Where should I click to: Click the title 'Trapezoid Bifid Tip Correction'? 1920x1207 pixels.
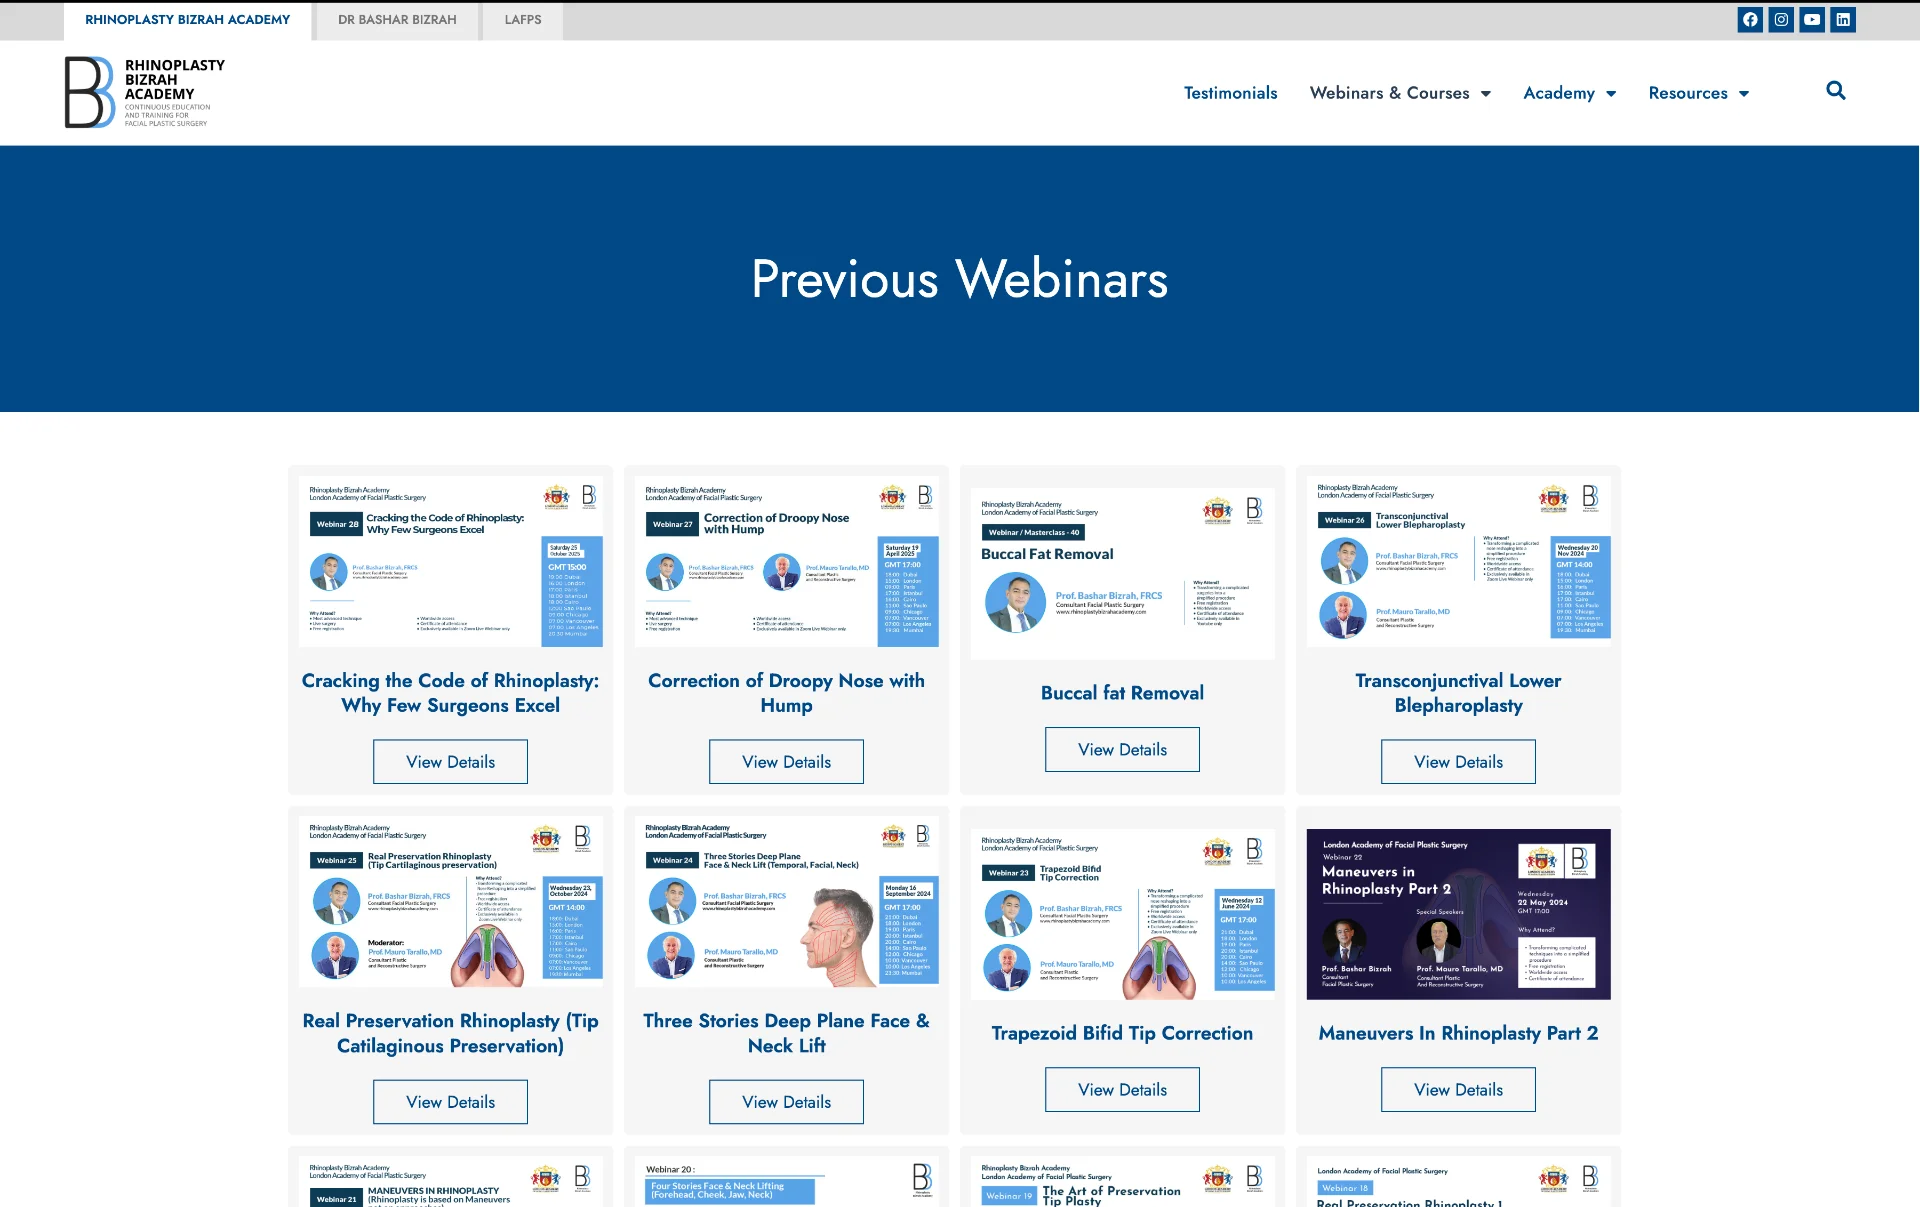point(1122,1033)
